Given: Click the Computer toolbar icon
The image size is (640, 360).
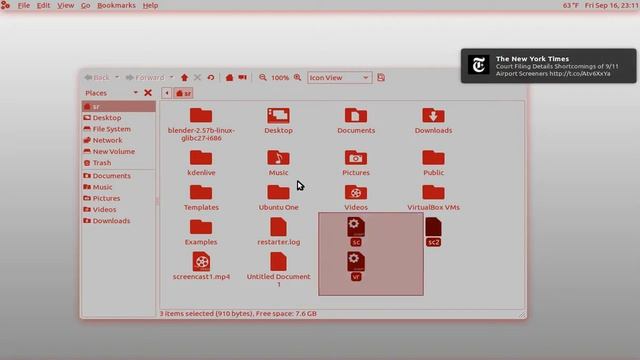Looking at the screenshot, I should point(243,78).
